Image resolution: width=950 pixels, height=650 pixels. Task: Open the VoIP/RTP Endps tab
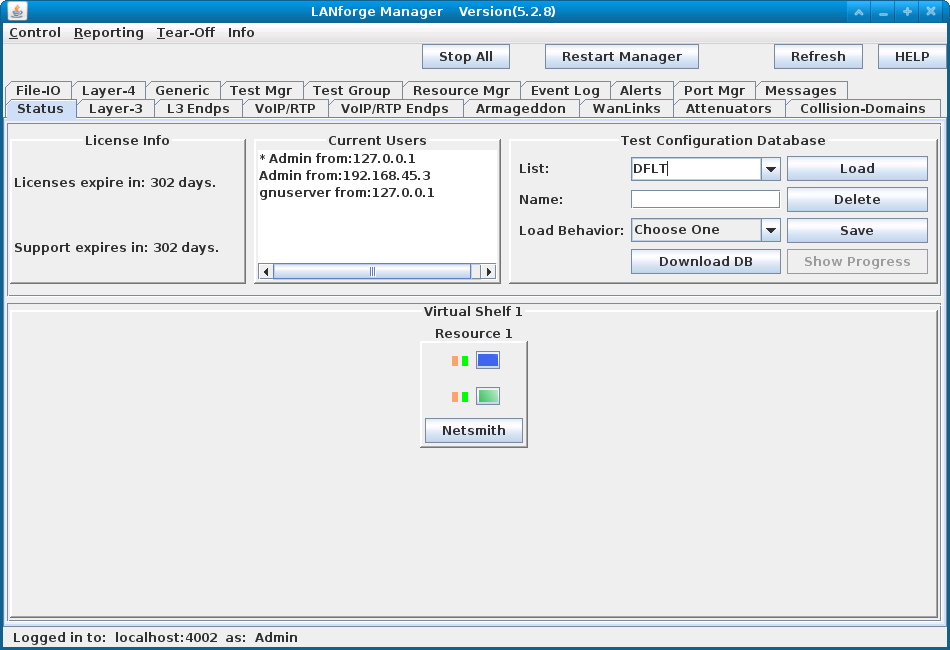395,108
